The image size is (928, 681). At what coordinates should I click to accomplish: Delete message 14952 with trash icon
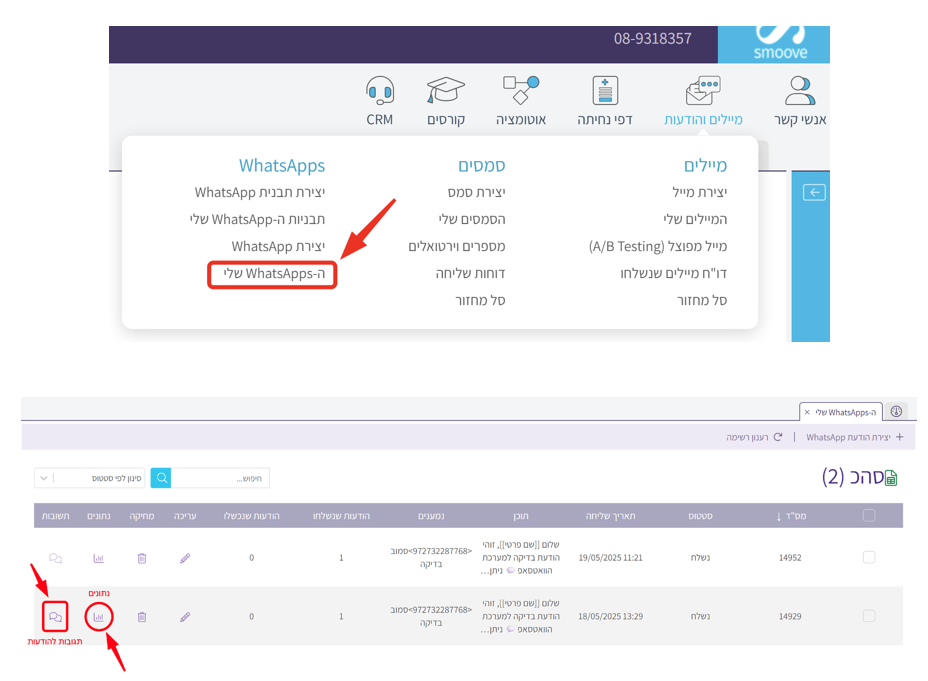pyautogui.click(x=142, y=558)
